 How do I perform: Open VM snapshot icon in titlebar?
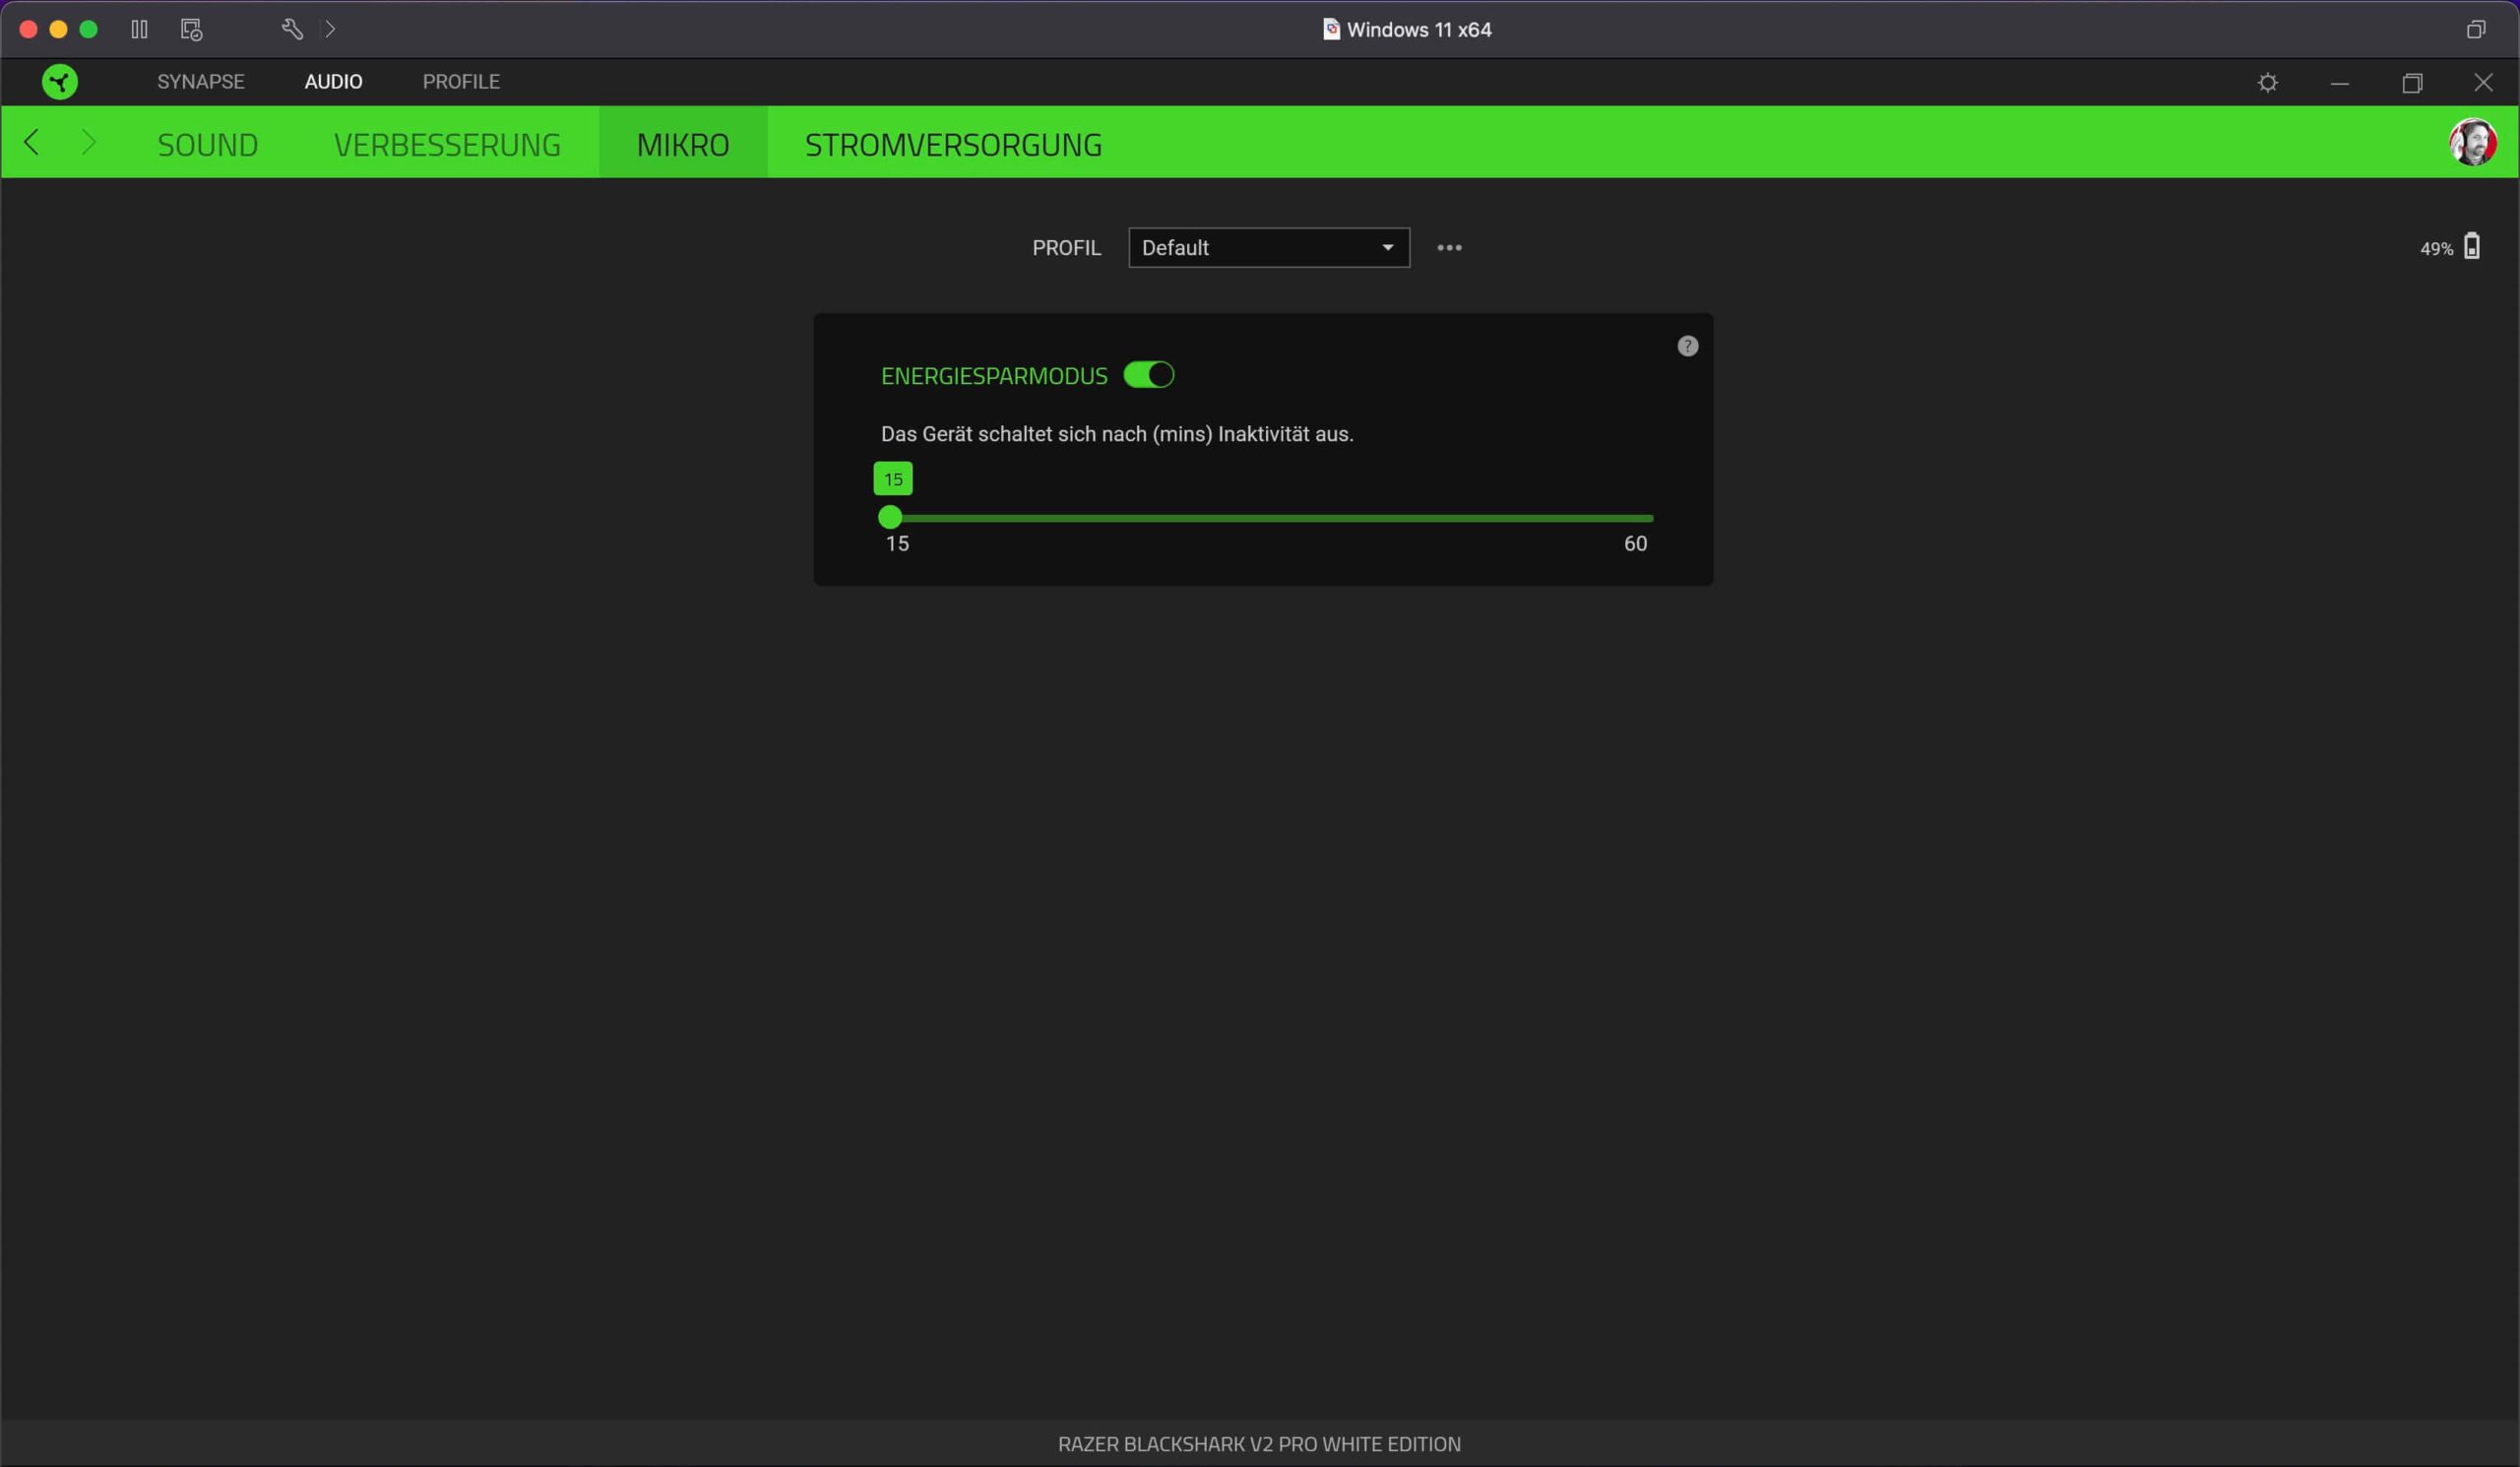tap(191, 30)
